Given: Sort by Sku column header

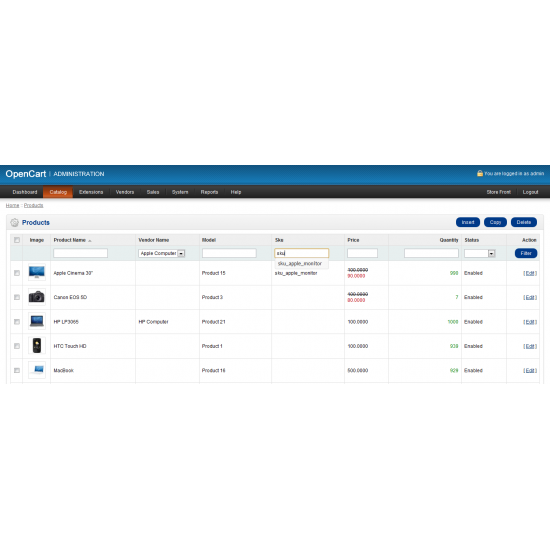Looking at the screenshot, I should point(279,240).
